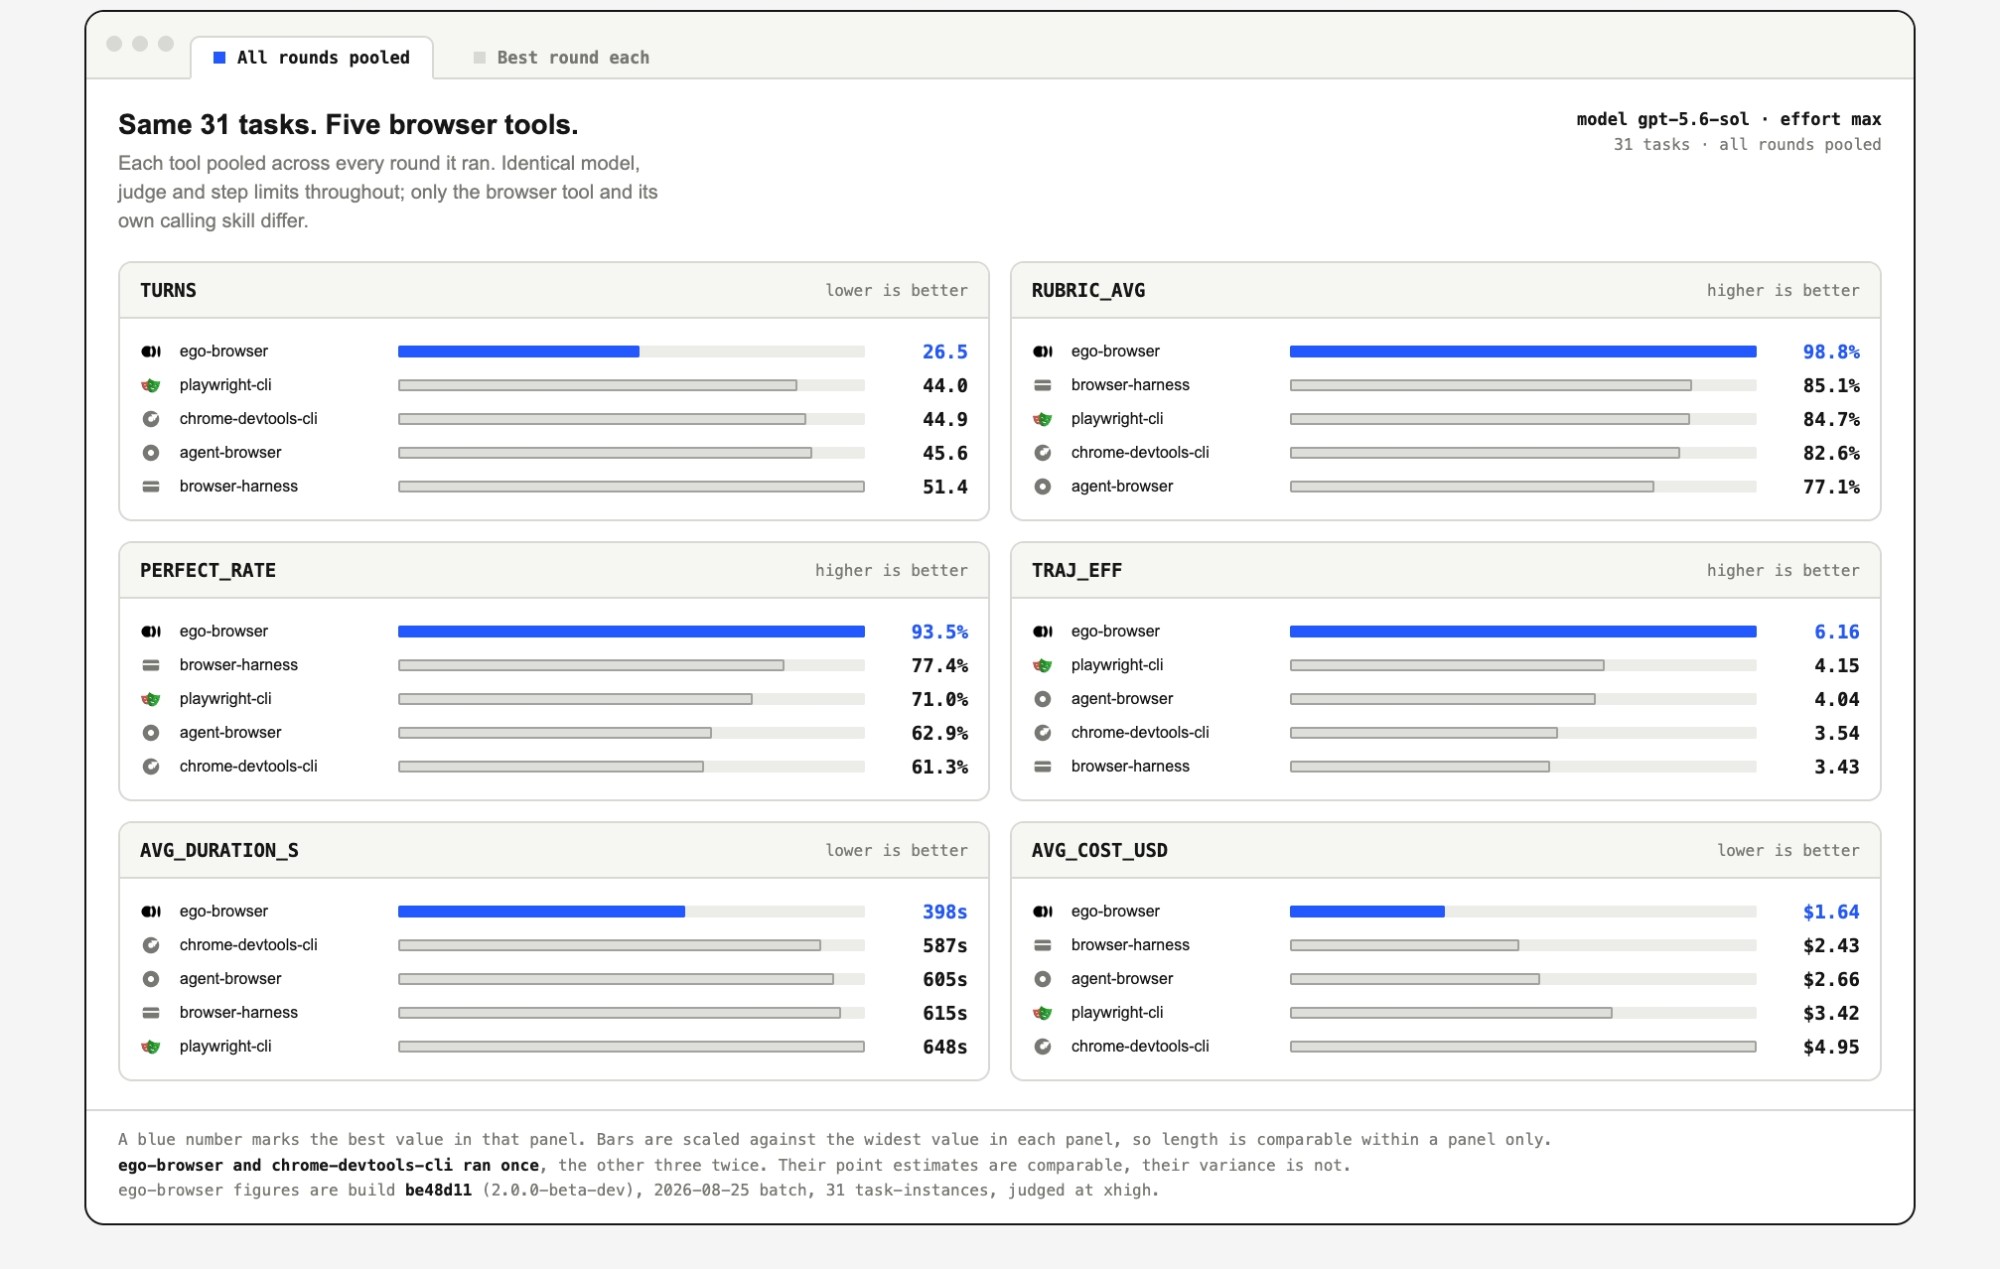This screenshot has height=1269, width=2000.
Task: Click ego-browser icon in AVG_COST_USD panel
Action: [x=1043, y=911]
